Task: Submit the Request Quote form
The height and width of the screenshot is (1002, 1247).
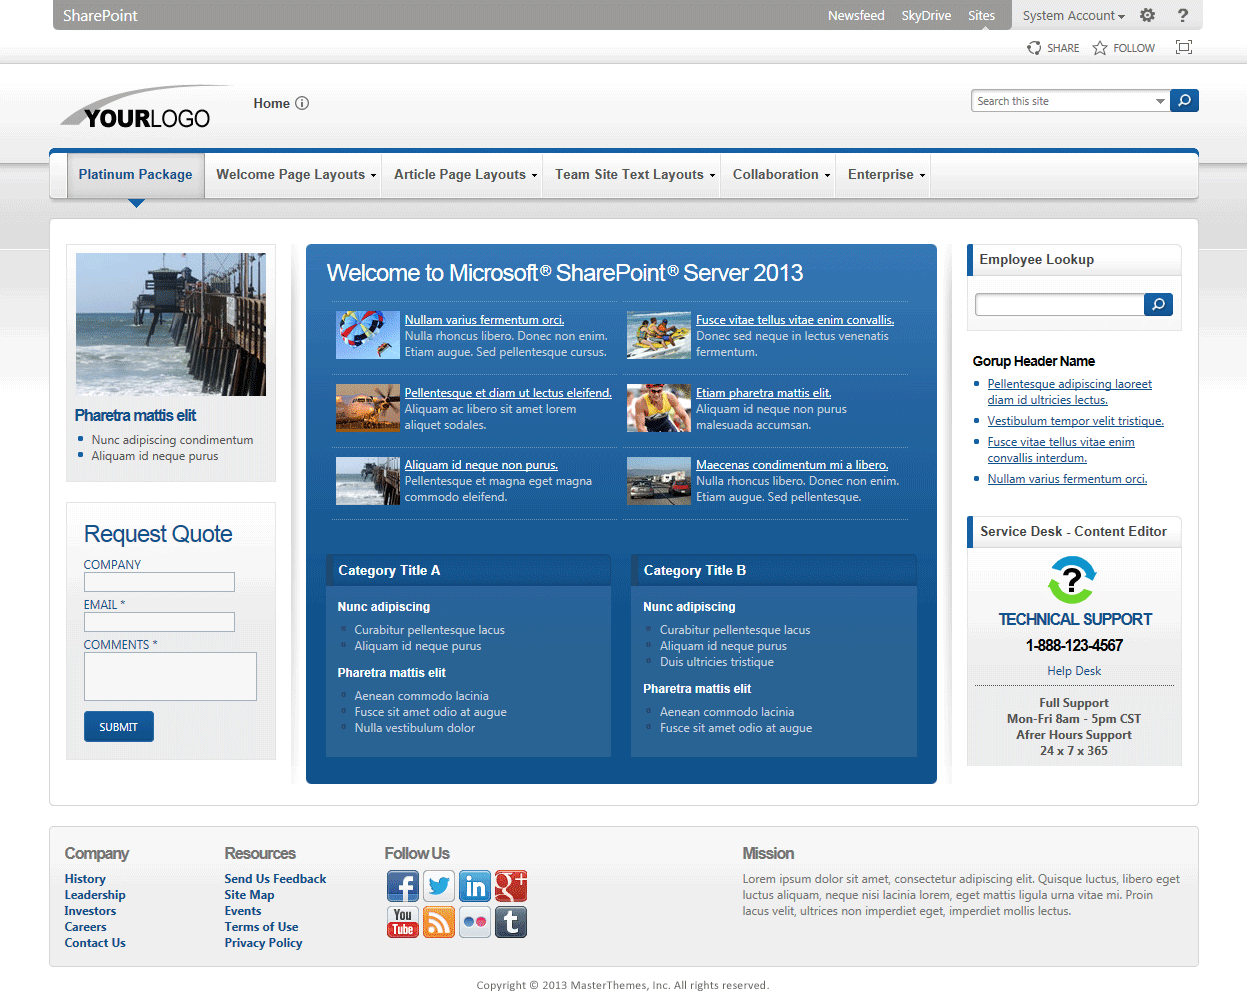Action: [x=118, y=726]
